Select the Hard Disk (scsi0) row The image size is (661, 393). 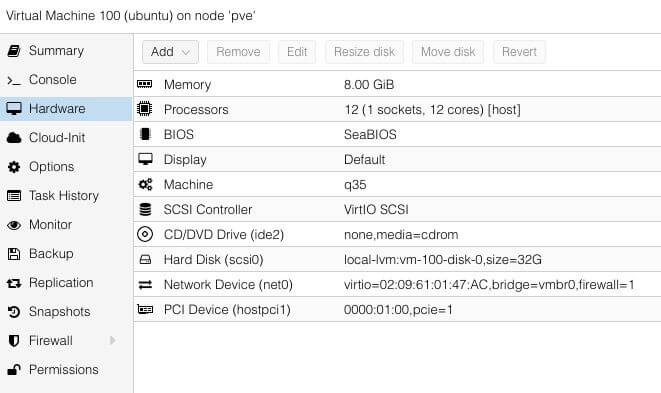click(397, 259)
